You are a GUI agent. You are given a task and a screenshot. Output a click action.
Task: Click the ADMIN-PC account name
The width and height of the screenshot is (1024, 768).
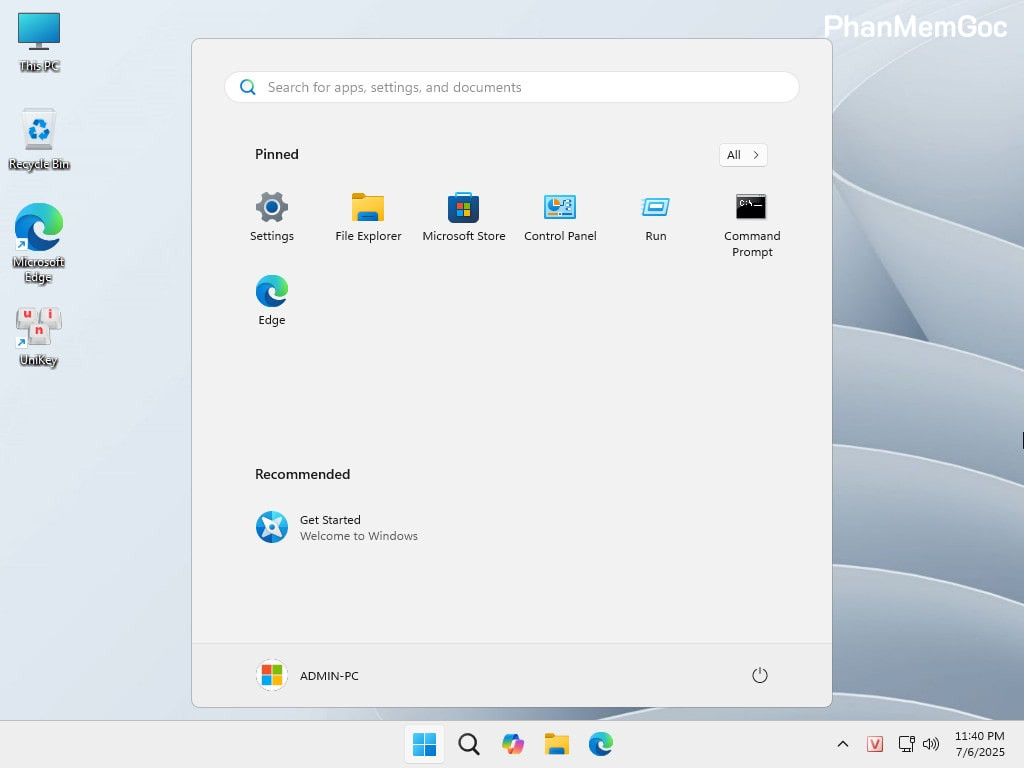point(329,675)
